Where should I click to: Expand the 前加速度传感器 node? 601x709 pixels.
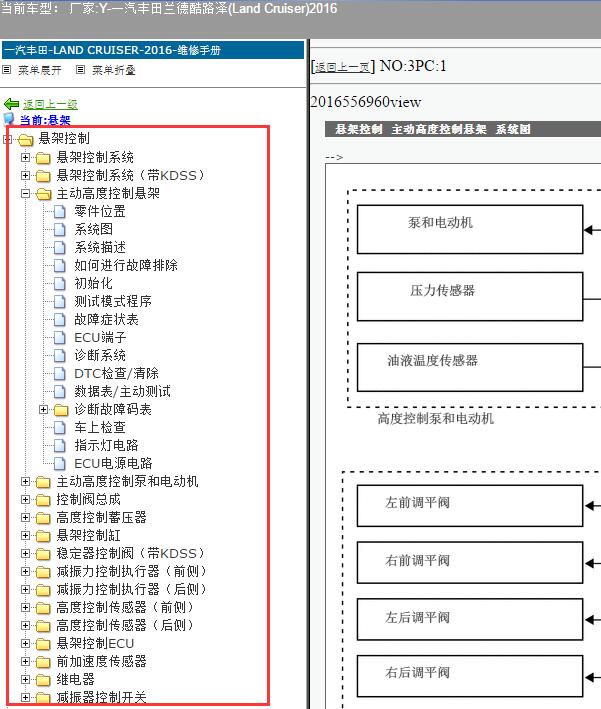coord(25,662)
